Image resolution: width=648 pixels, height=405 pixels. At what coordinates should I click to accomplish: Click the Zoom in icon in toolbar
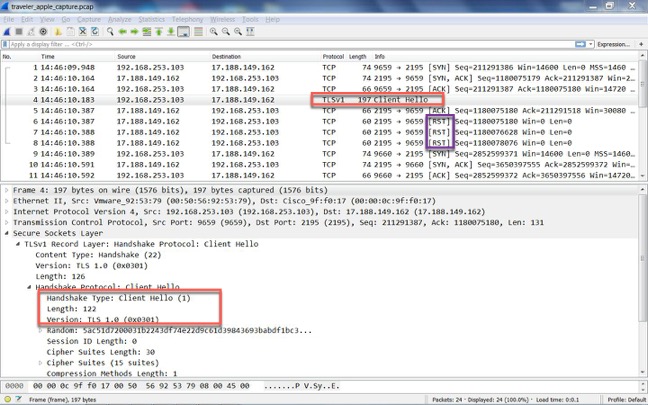tap(213, 32)
